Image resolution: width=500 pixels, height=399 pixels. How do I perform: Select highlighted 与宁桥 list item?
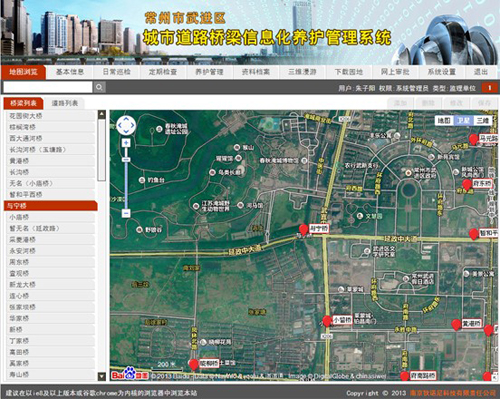51,206
